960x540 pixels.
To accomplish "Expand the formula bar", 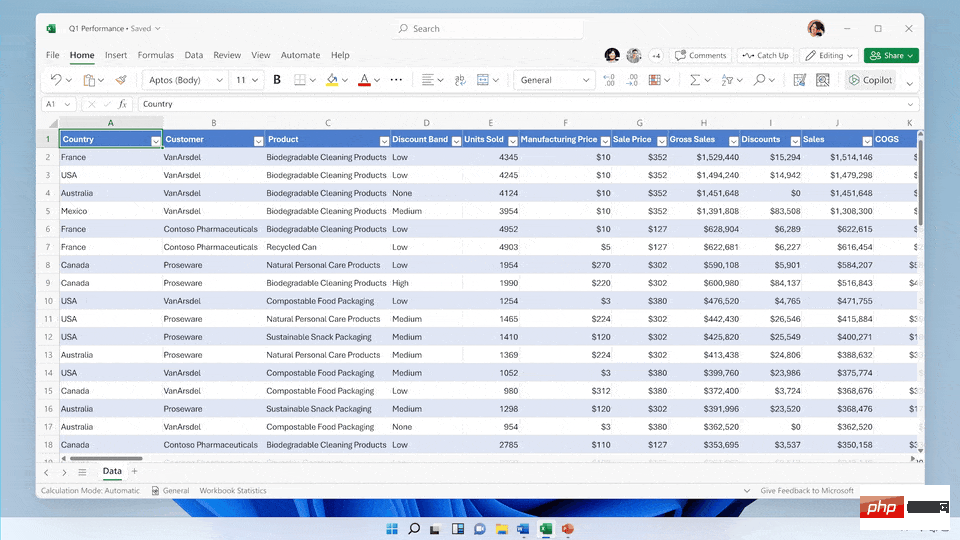I will tap(910, 104).
